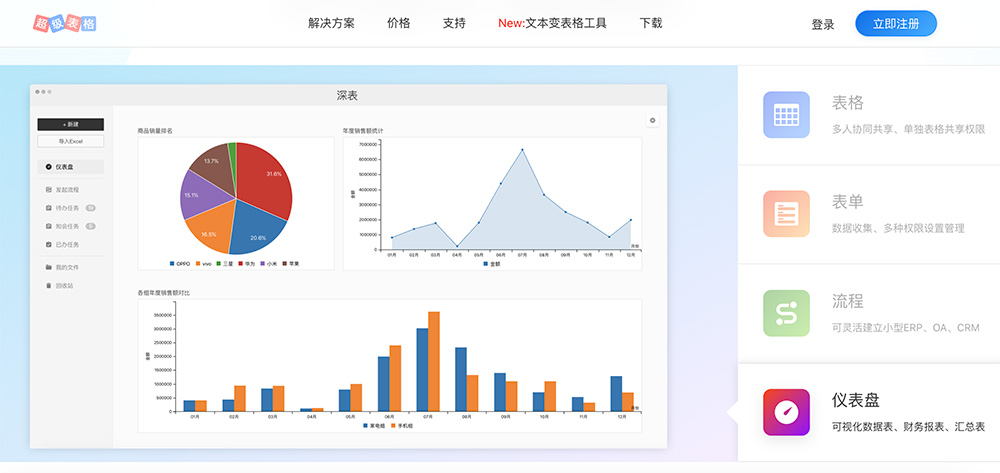The image size is (1000, 473).
Task: Click the 发起流程 sidebar icon
Action: (48, 190)
